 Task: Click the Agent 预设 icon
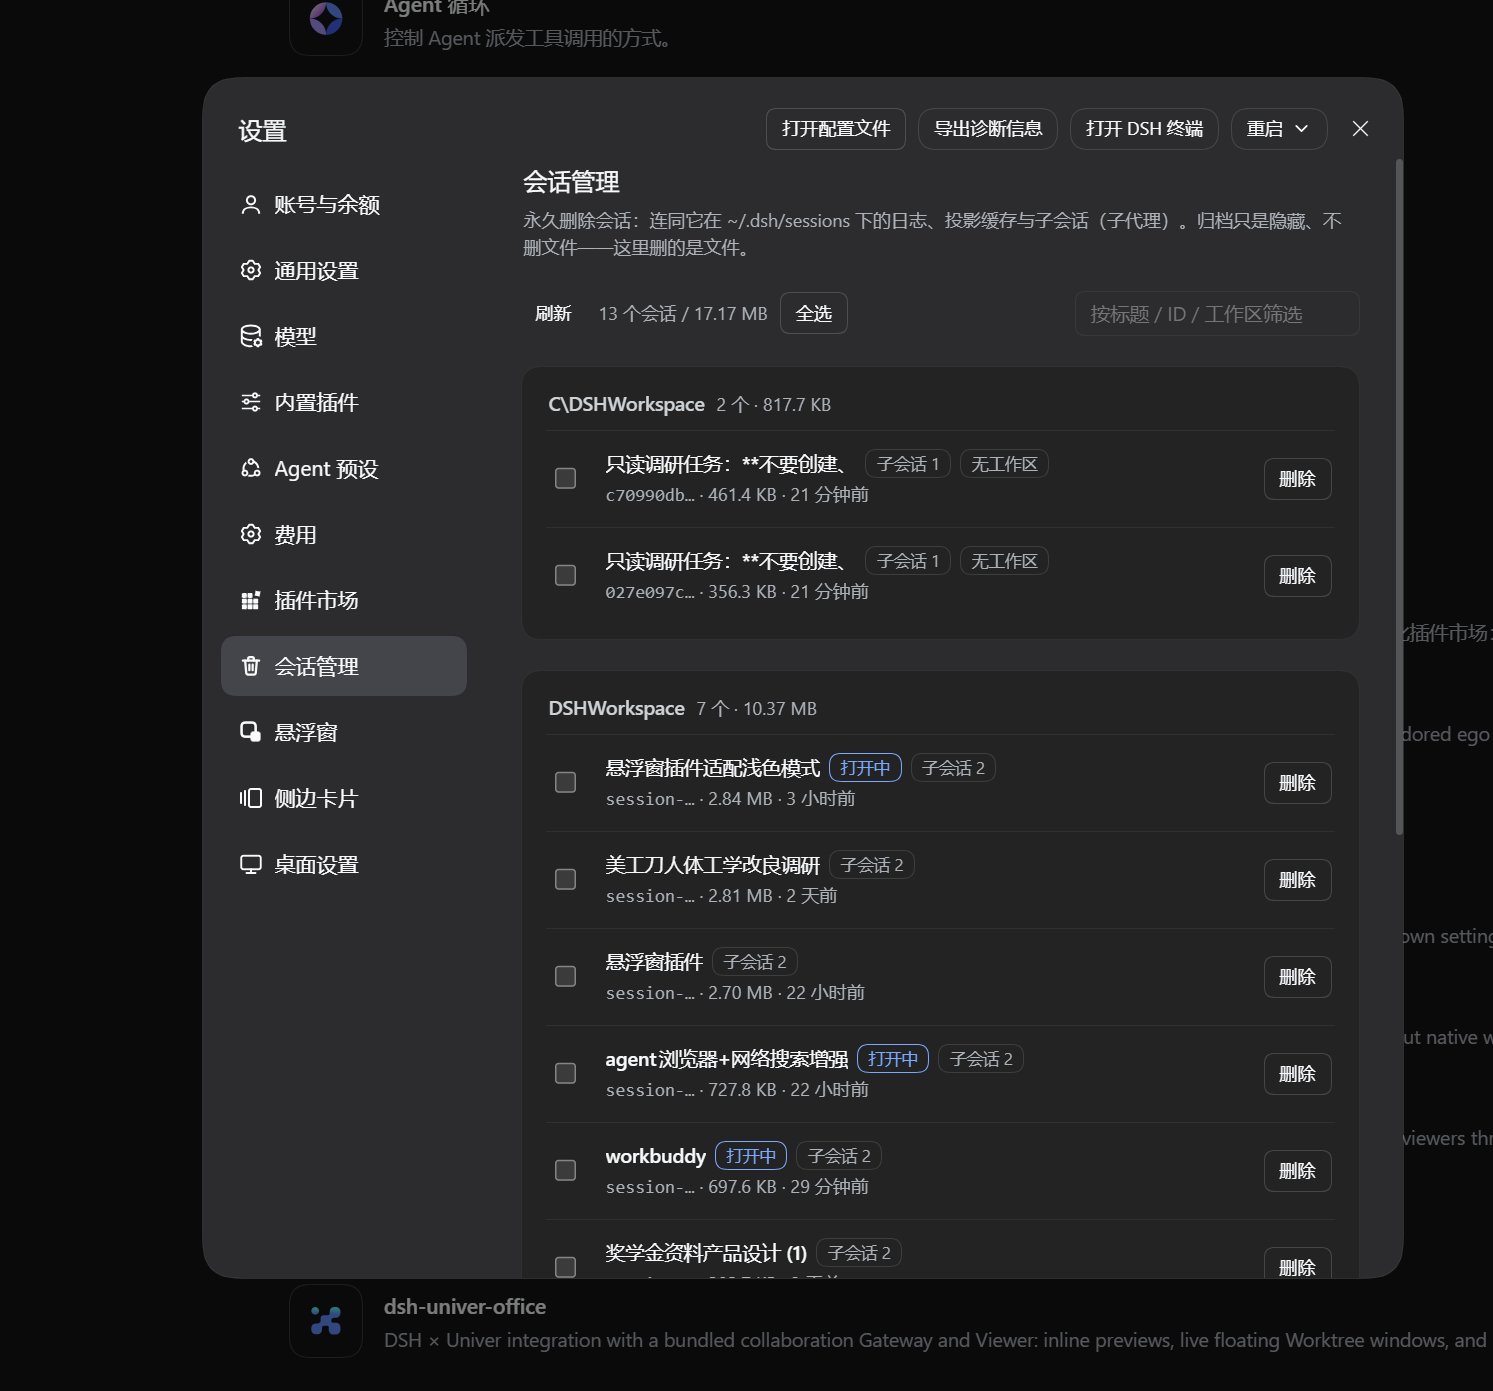tap(251, 469)
